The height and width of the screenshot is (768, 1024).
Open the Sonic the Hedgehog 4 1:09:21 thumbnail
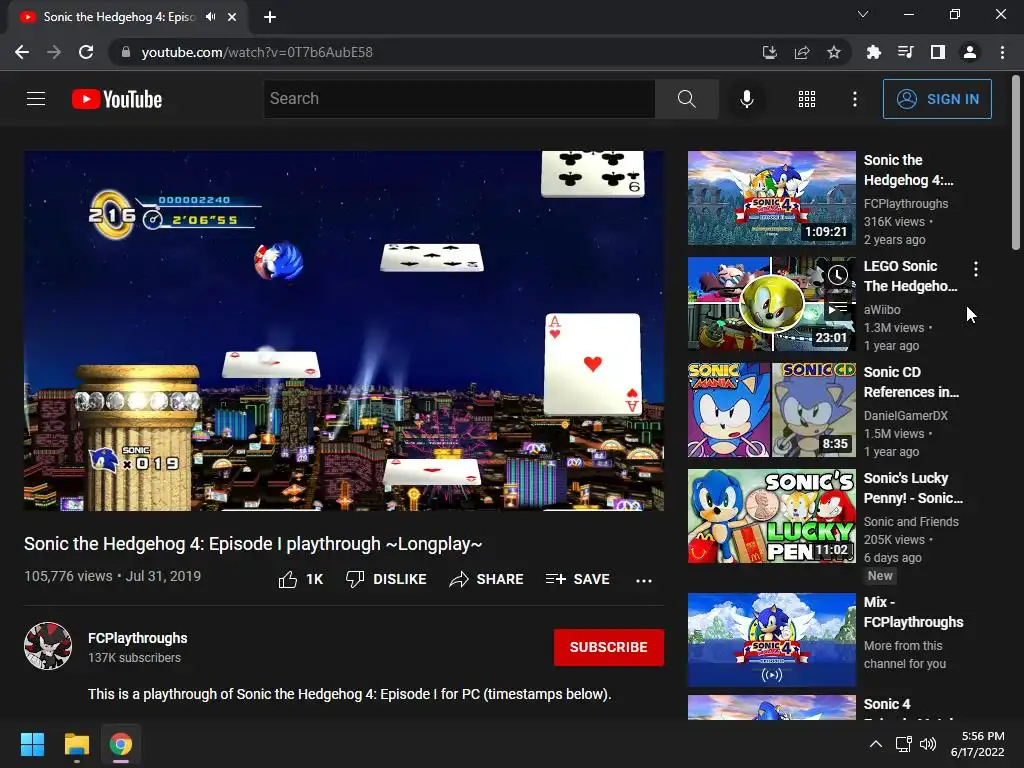point(771,198)
